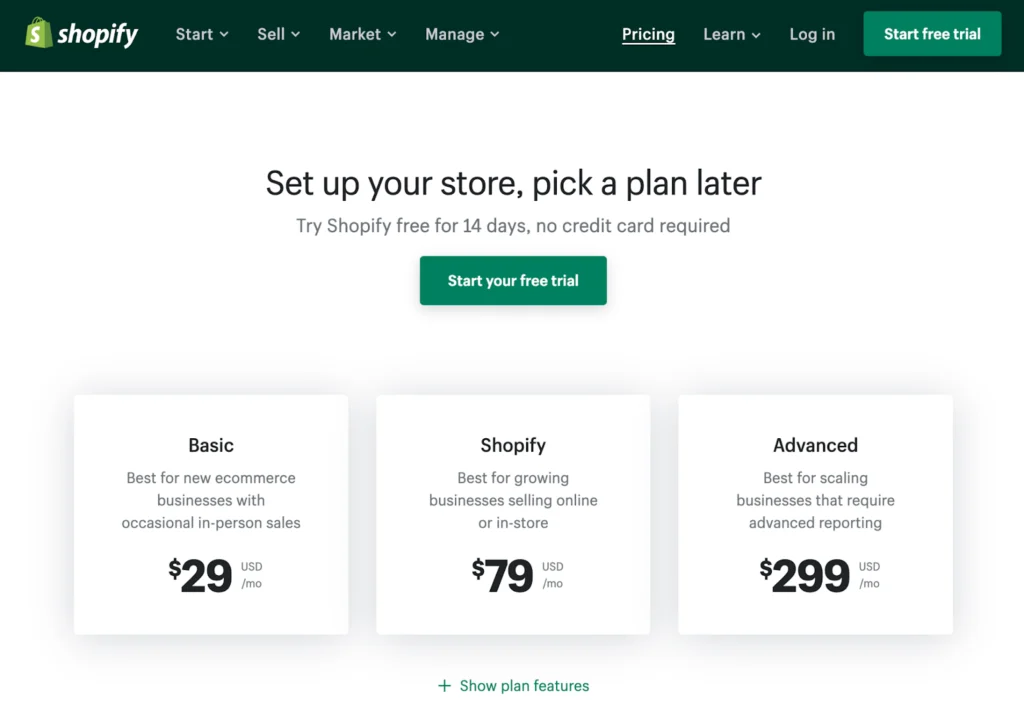Select the Basic plan card
1024x712 pixels.
click(211, 514)
